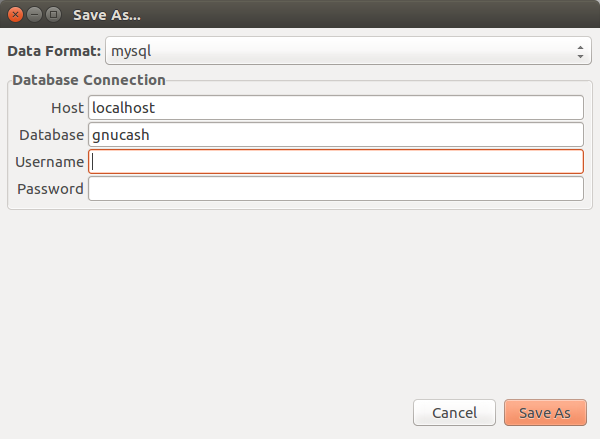The width and height of the screenshot is (600, 439).
Task: Maximize the Save As dialog window
Action: pos(54,15)
